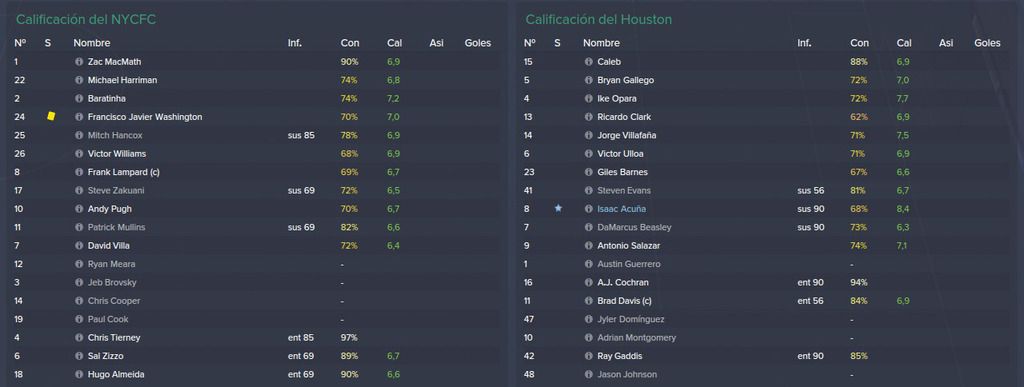
Task: Select the yellow card icon for Francisco Javier Washington
Action: [x=51, y=116]
